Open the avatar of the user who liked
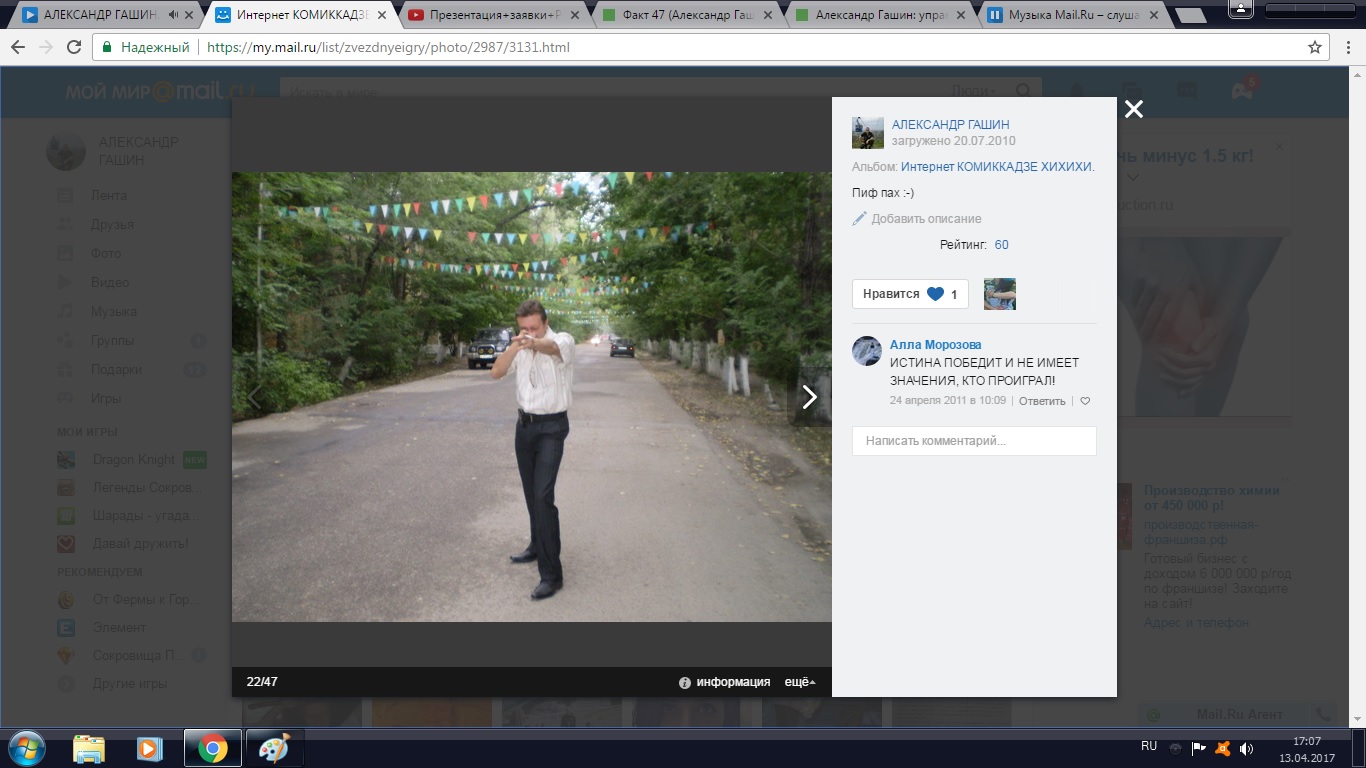 [x=1000, y=294]
